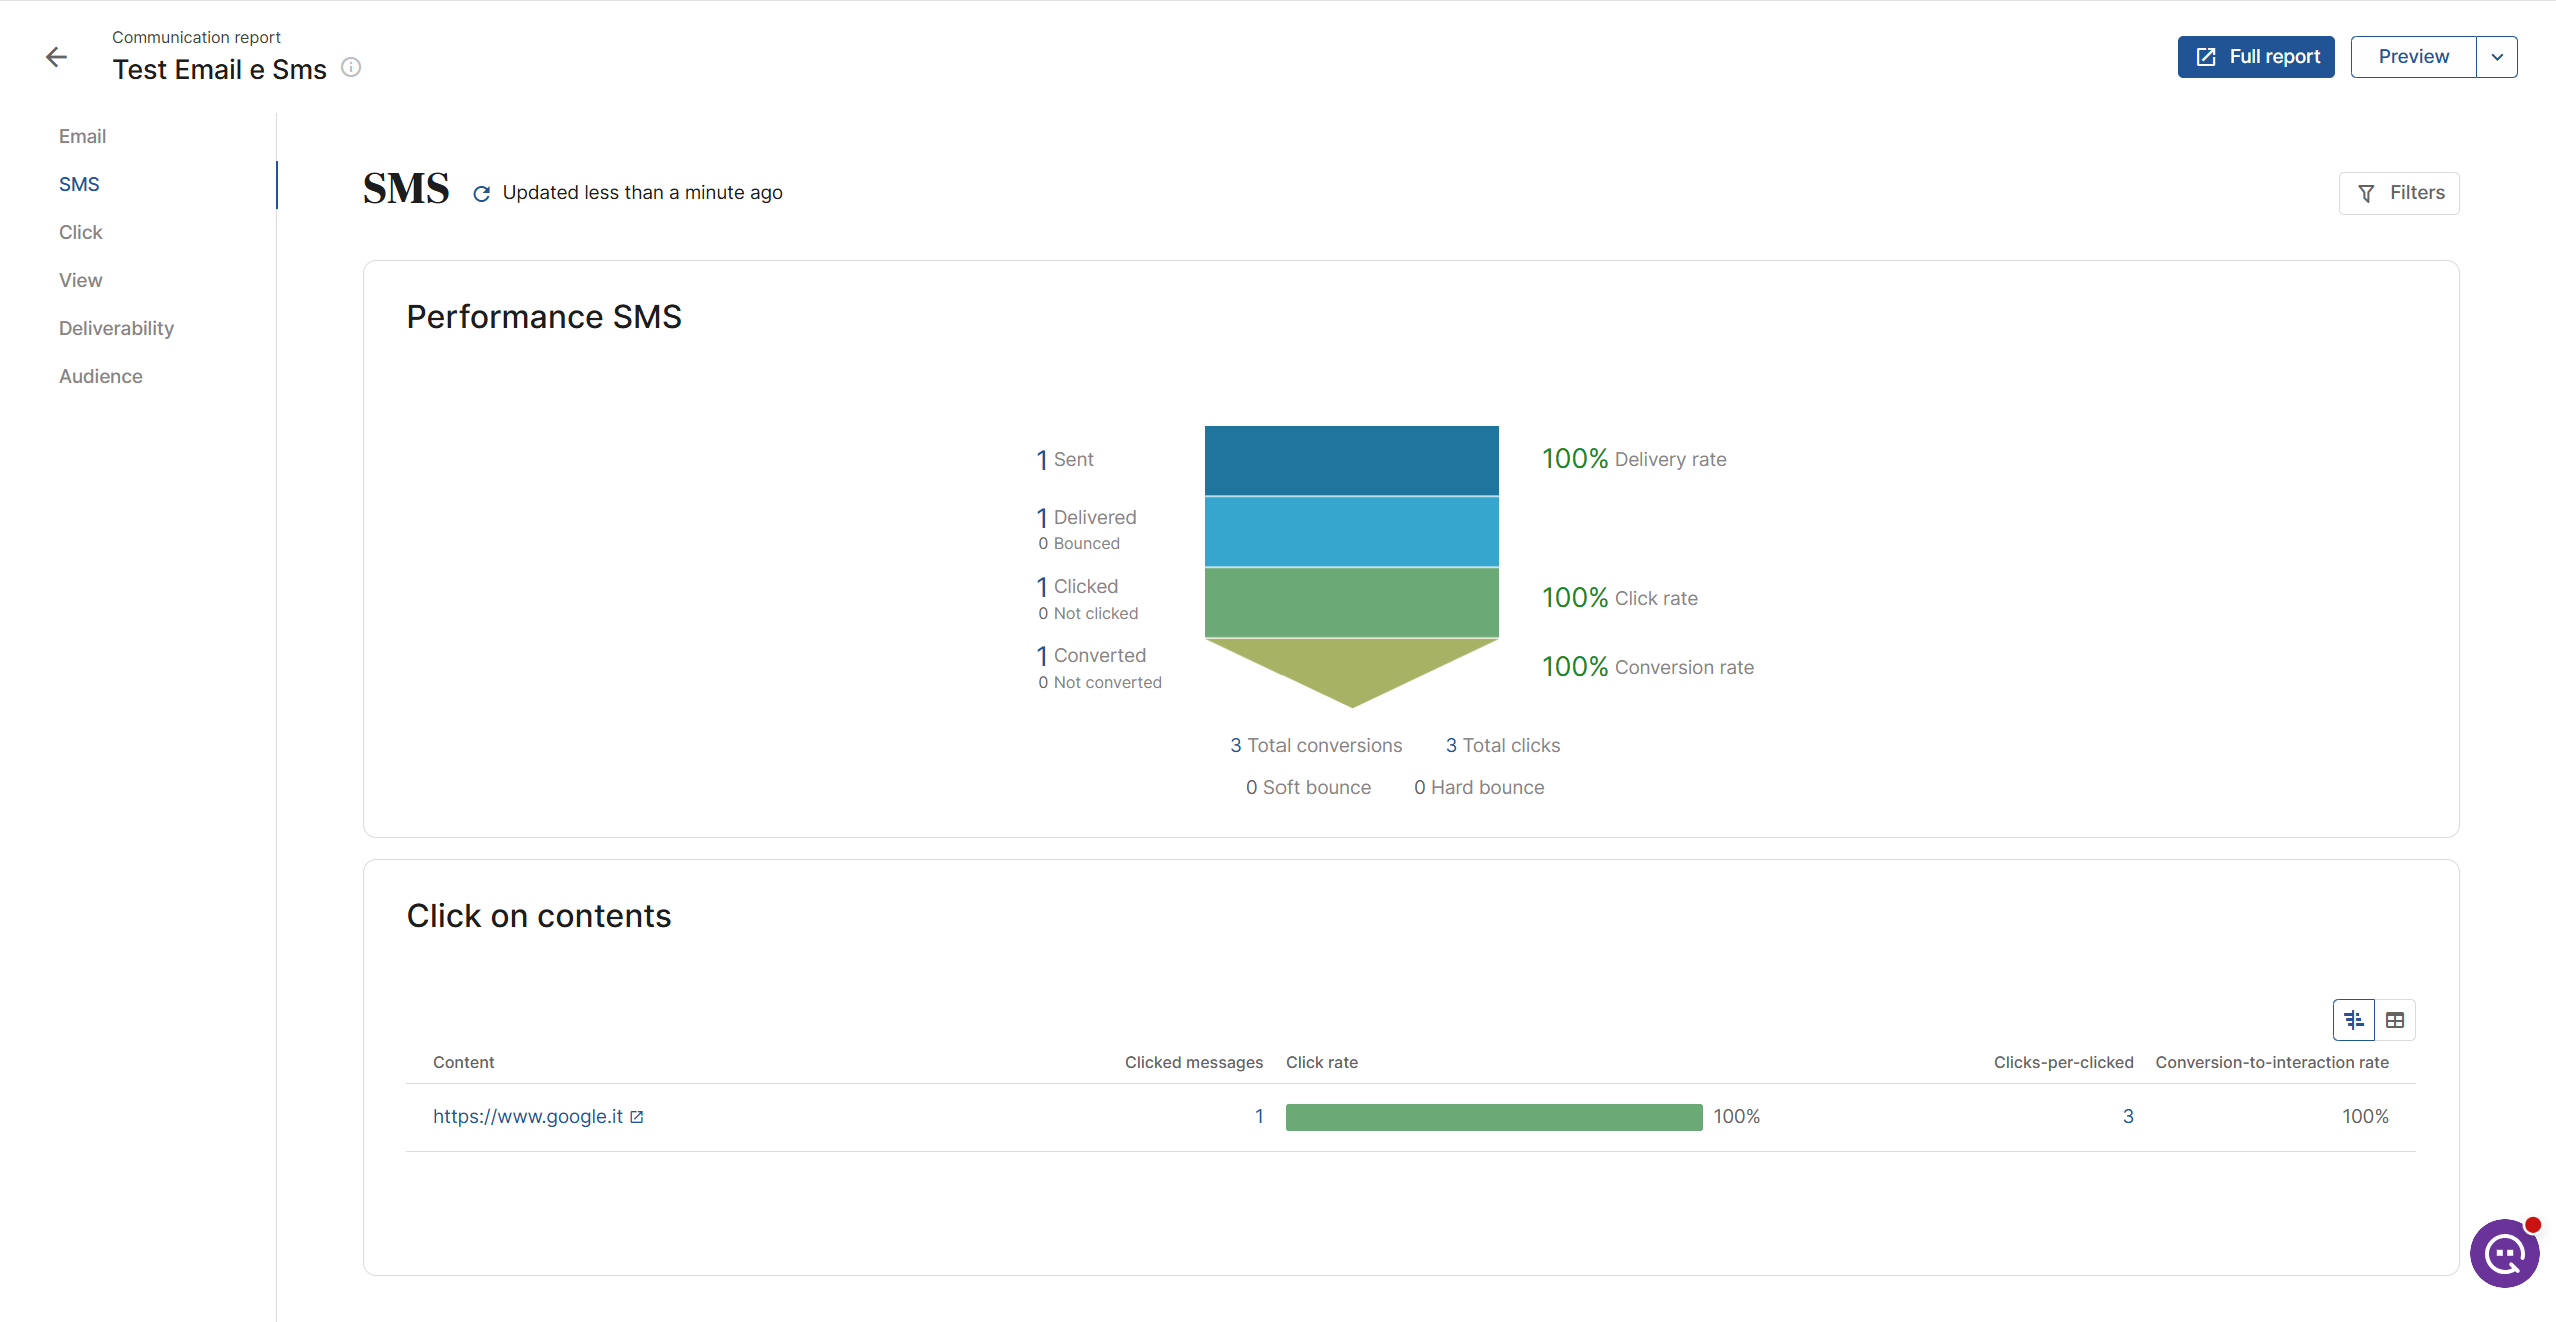Viewport: 2556px width, 1322px height.
Task: Go back using the left arrow icon
Action: coord(57,57)
